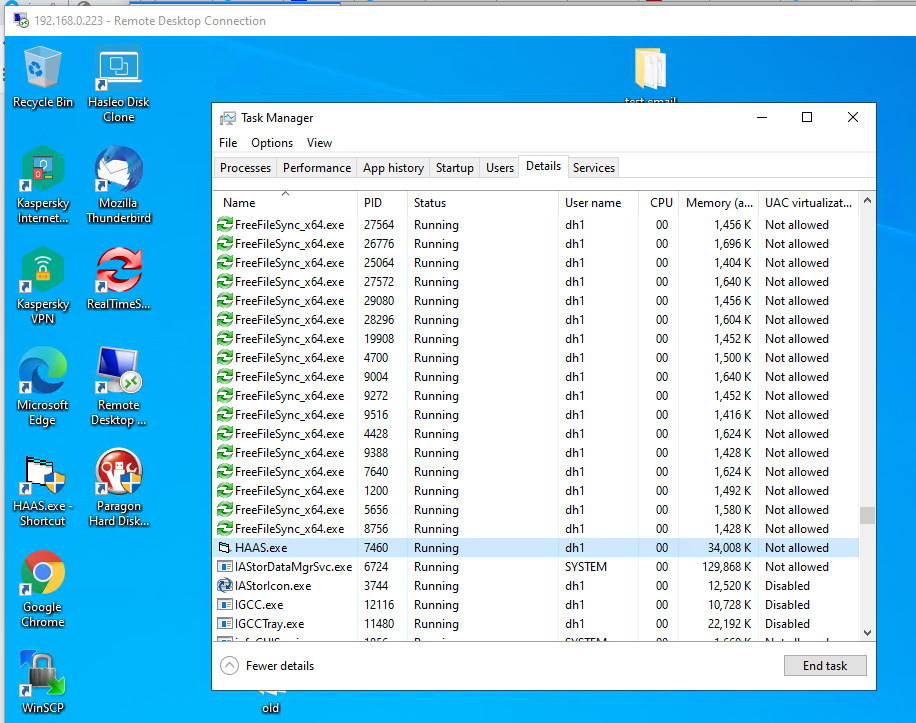The height and width of the screenshot is (723, 916).
Task: Click PID 26776 in the list
Action: click(x=379, y=244)
